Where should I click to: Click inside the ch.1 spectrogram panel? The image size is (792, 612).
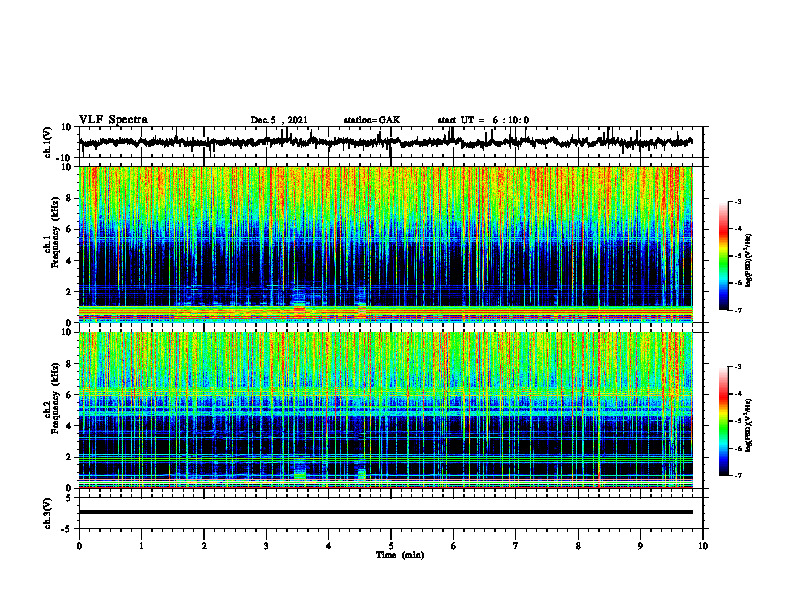pyautogui.click(x=385, y=244)
